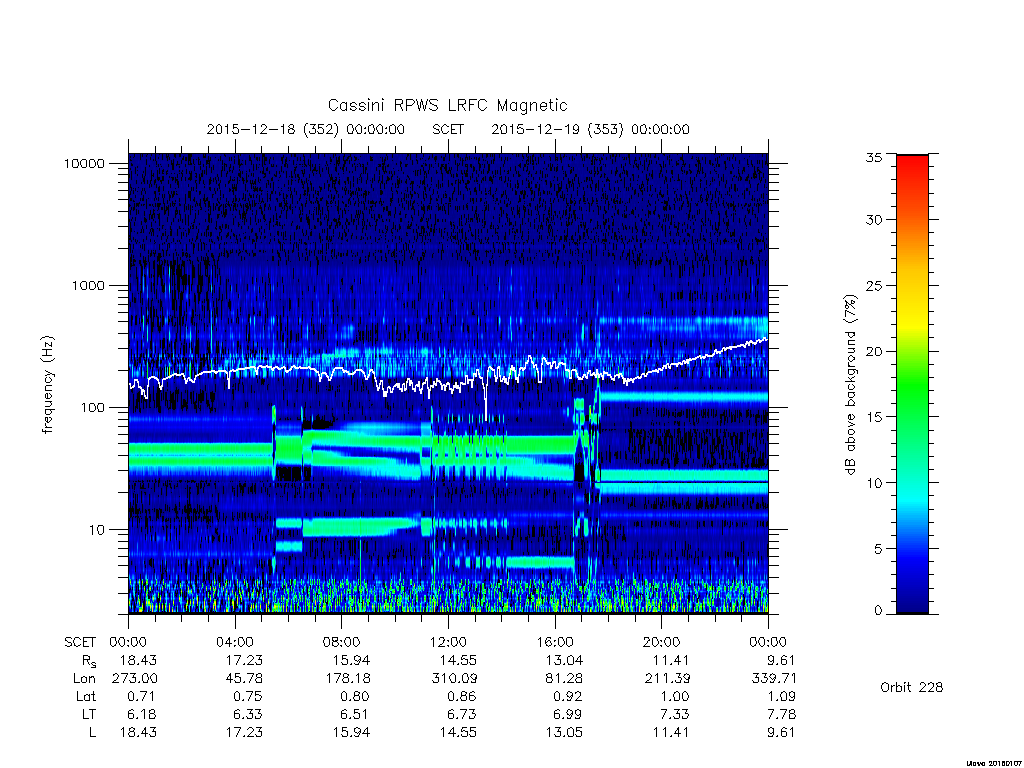Click the '15' colorbar tick label

click(x=873, y=417)
